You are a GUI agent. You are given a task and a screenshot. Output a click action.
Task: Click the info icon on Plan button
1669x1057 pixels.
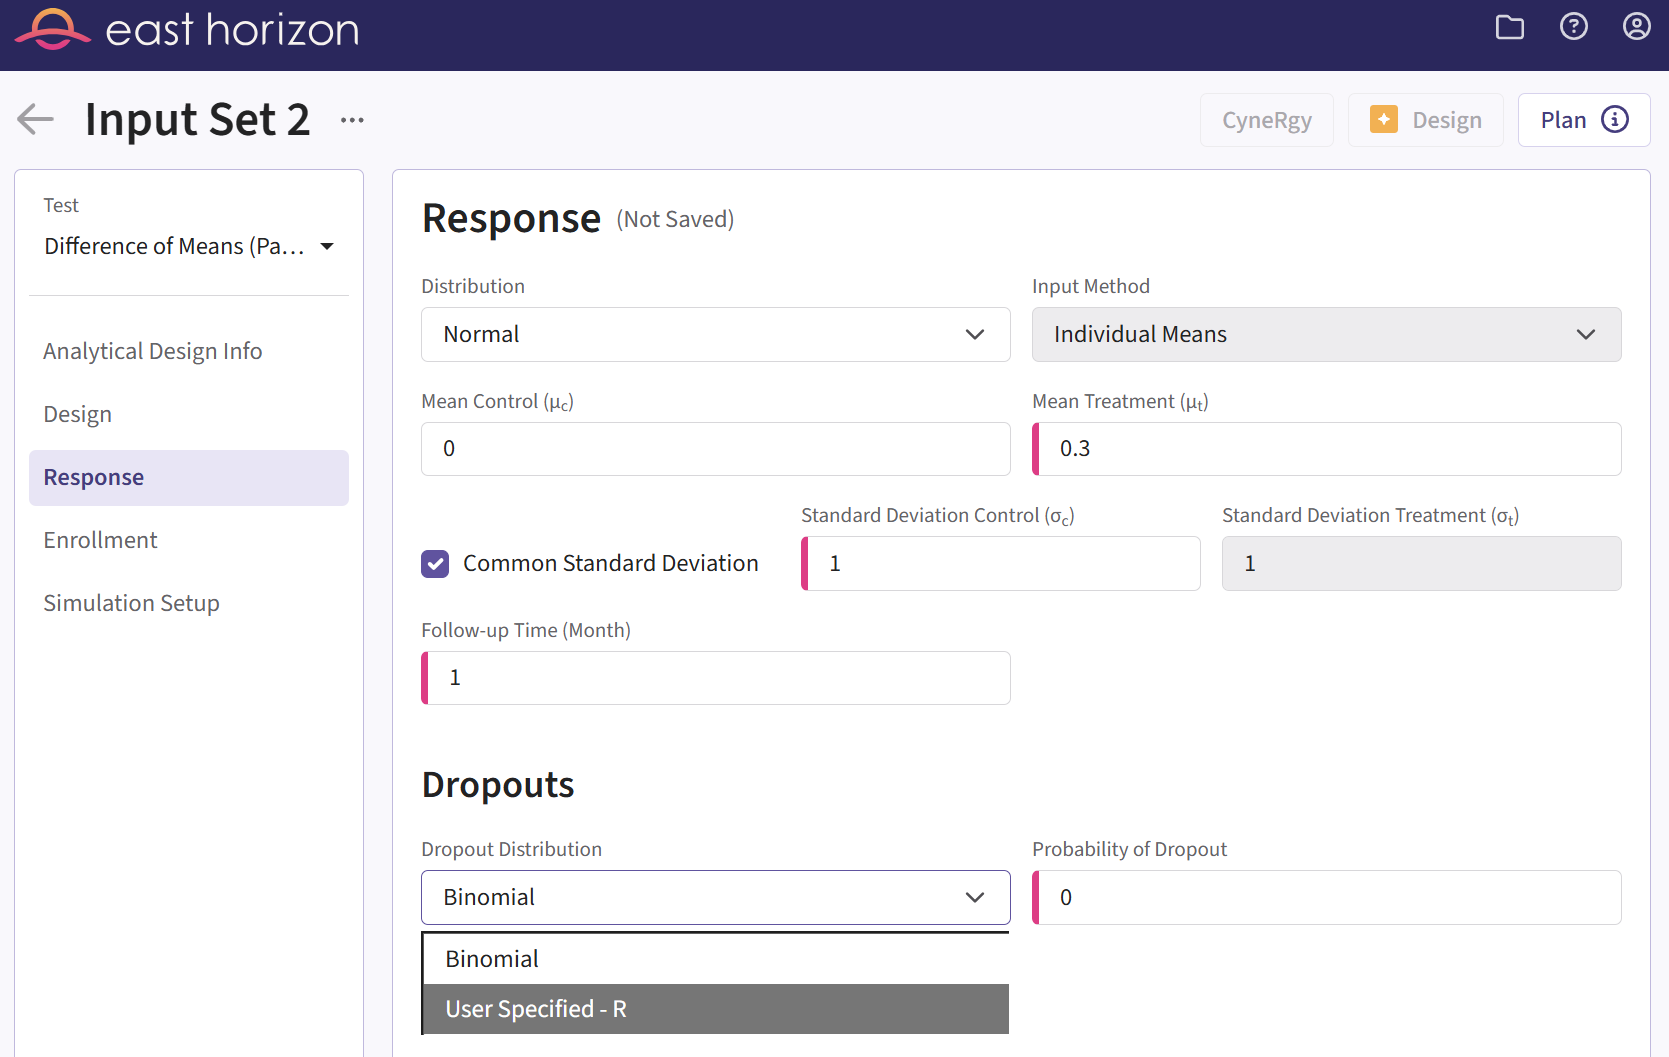point(1614,120)
